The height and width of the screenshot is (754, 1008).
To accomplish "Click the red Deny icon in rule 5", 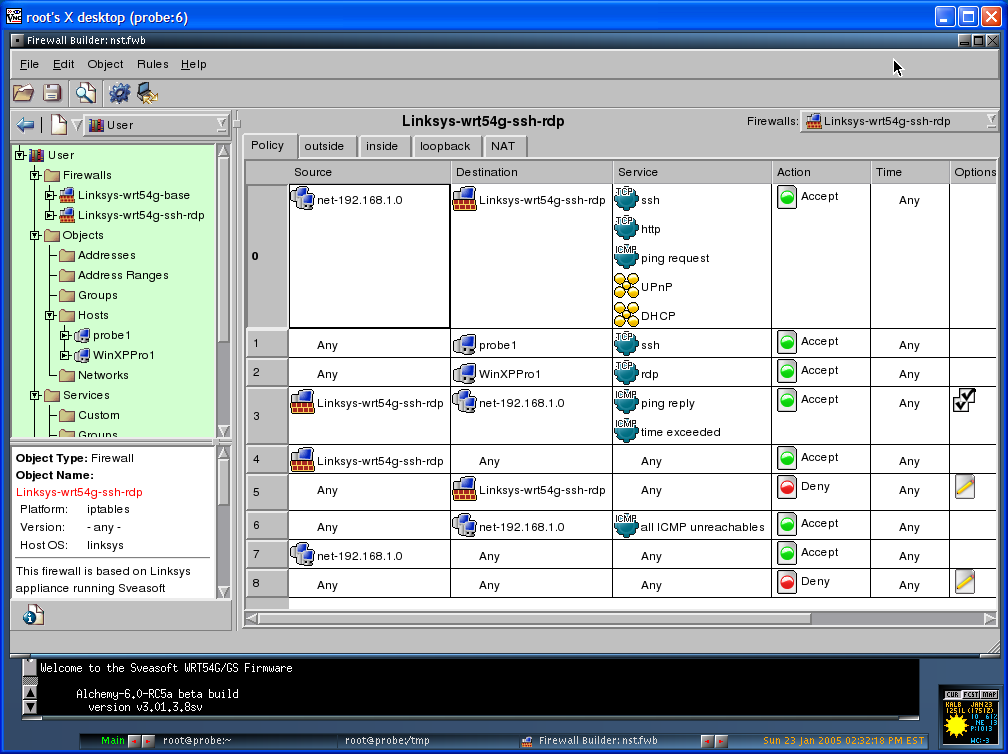I will [787, 487].
